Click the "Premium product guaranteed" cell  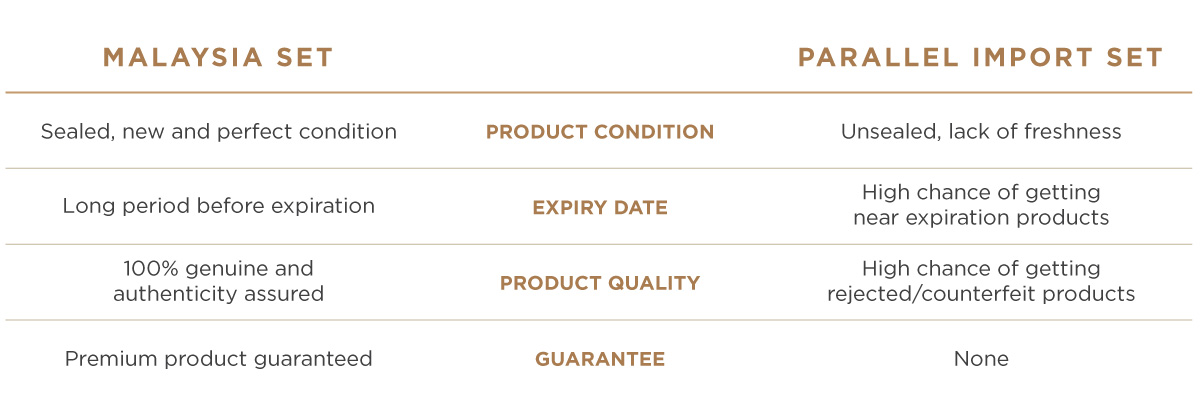click(x=218, y=358)
